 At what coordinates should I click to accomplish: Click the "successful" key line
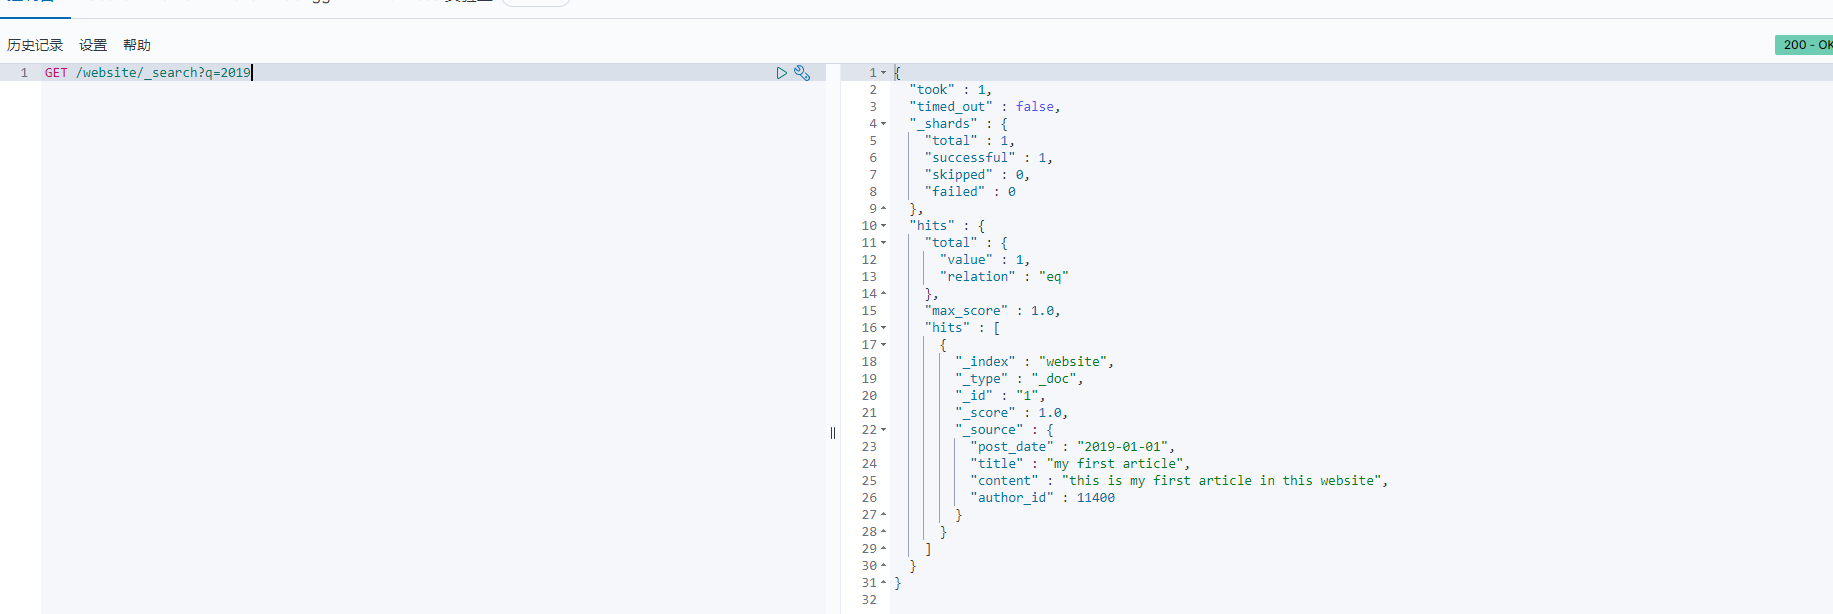click(988, 158)
